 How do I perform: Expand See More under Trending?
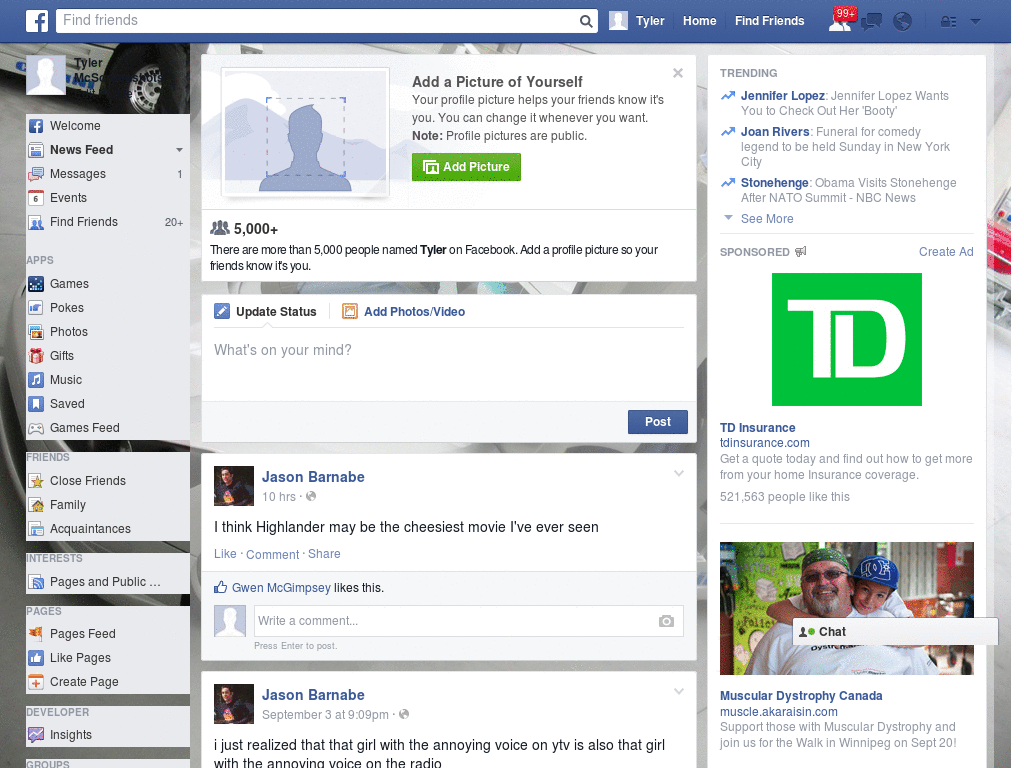tap(766, 218)
